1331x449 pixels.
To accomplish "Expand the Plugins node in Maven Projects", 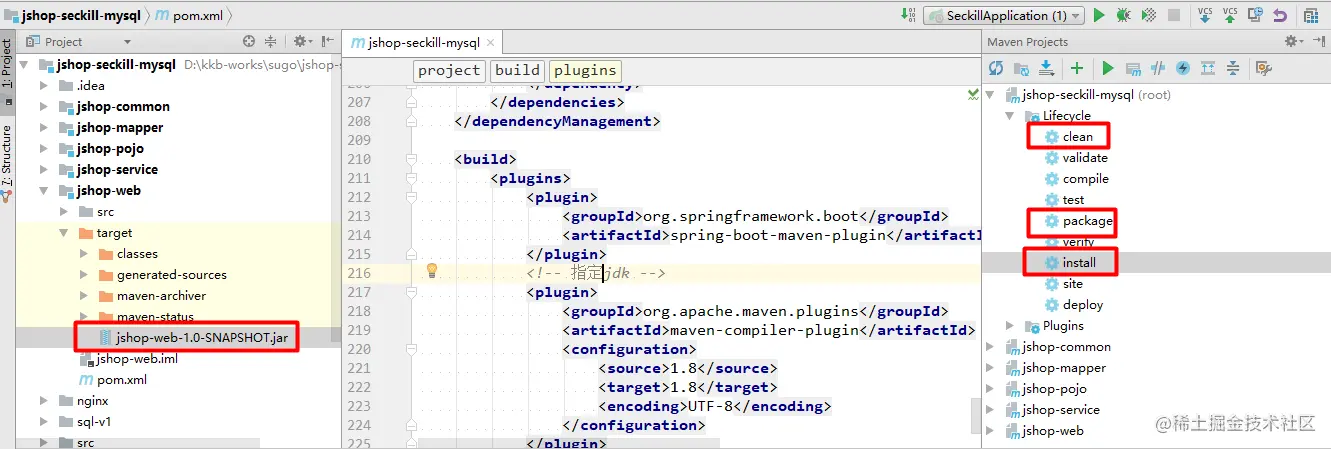I will point(1009,326).
